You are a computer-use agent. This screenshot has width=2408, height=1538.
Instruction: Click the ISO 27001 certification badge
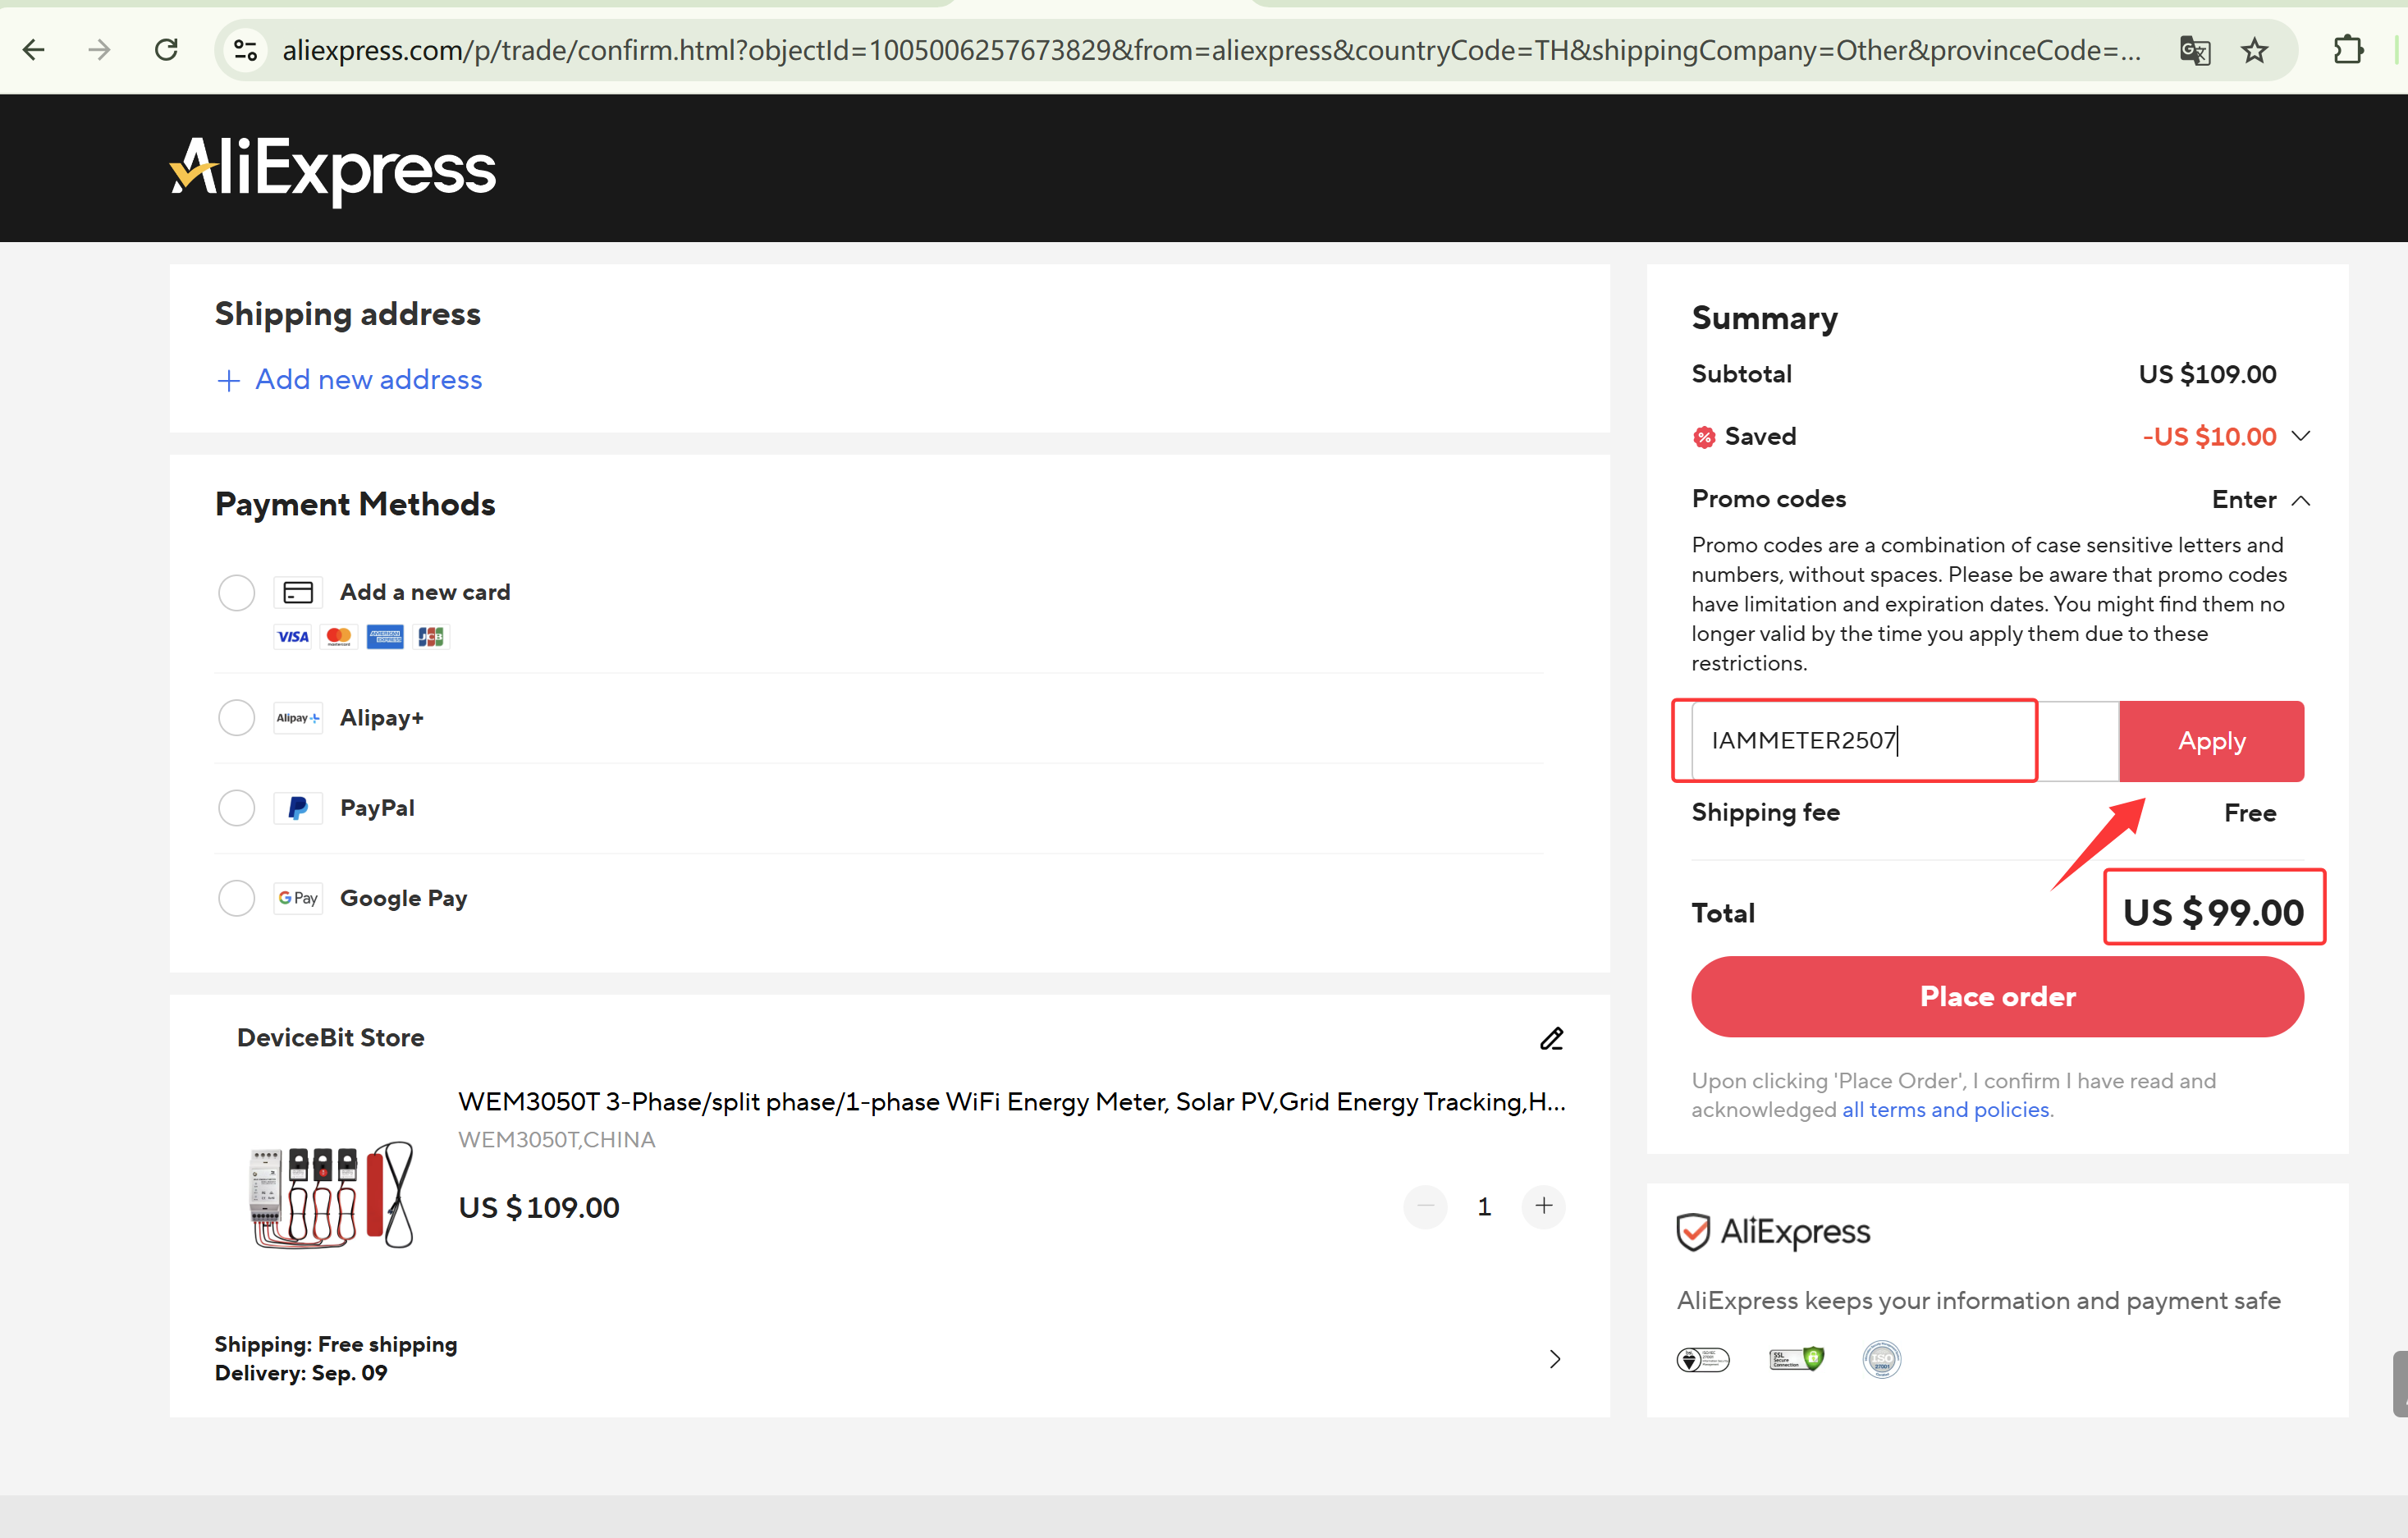pos(1882,1360)
